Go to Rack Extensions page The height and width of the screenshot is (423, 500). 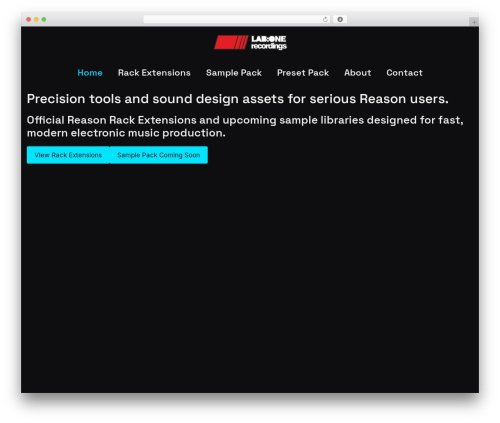(x=154, y=73)
